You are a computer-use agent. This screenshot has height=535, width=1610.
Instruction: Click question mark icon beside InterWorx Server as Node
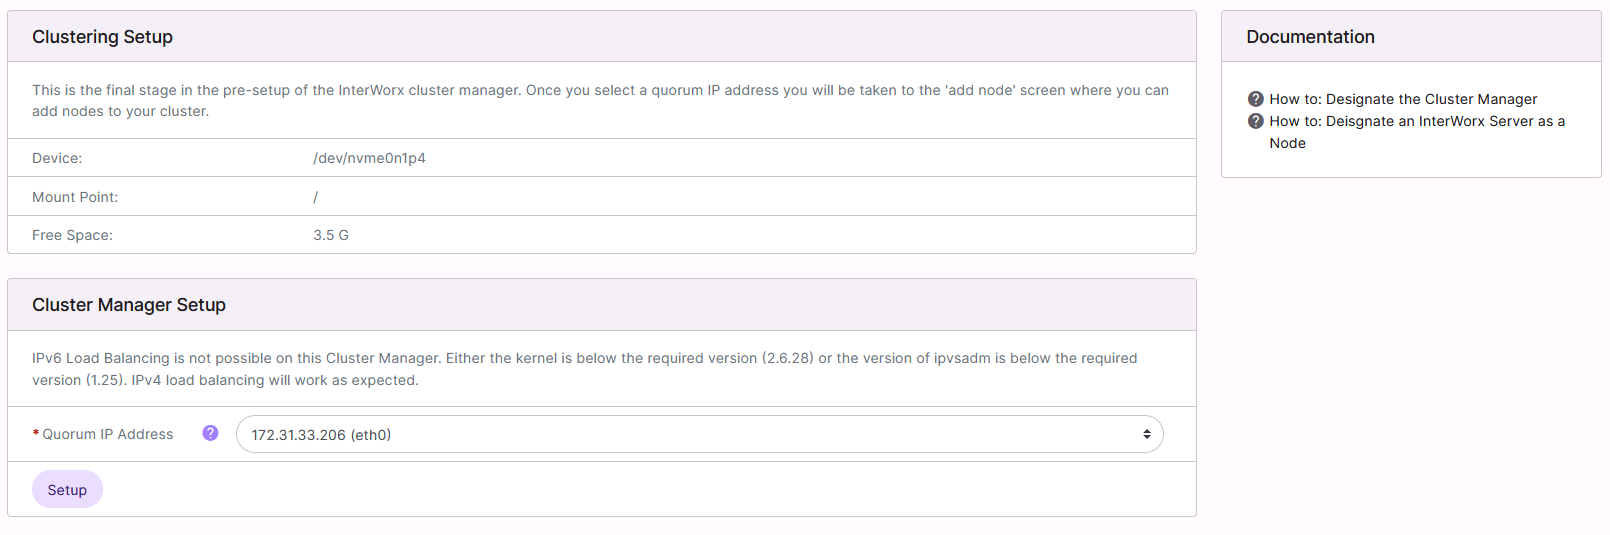[1256, 121]
